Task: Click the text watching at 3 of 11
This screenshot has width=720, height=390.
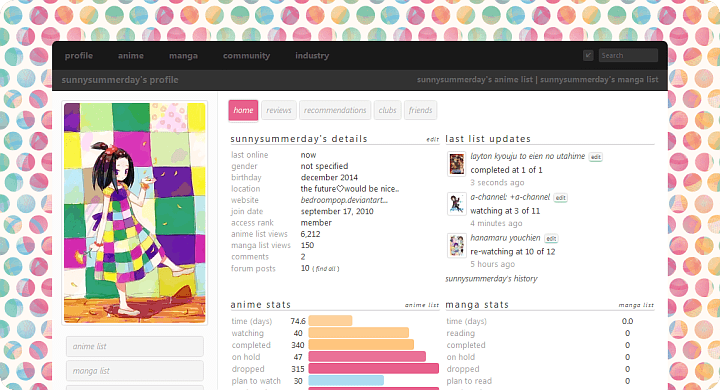Action: 505,211
